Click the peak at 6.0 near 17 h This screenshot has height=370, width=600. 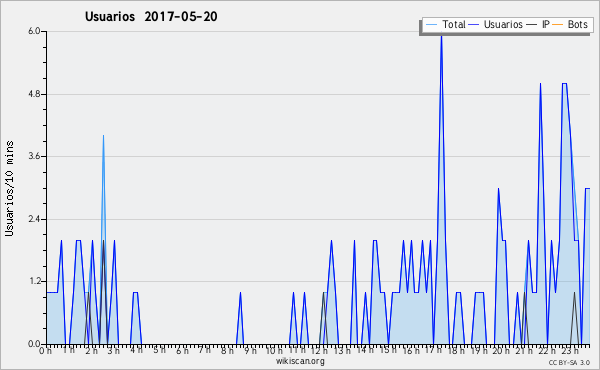(x=441, y=36)
